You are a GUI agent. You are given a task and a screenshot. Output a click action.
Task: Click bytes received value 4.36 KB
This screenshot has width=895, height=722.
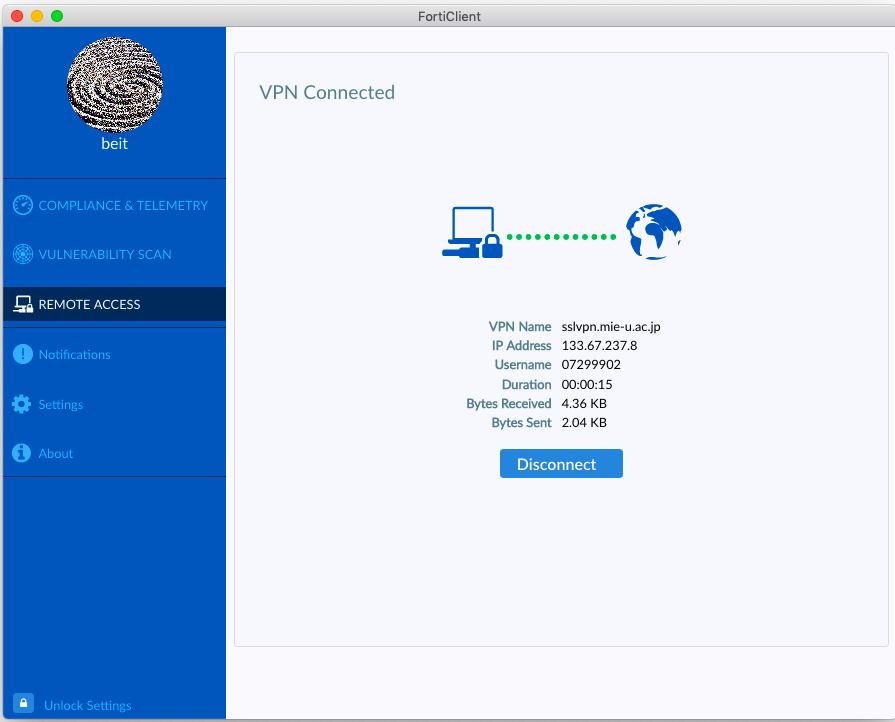(584, 404)
